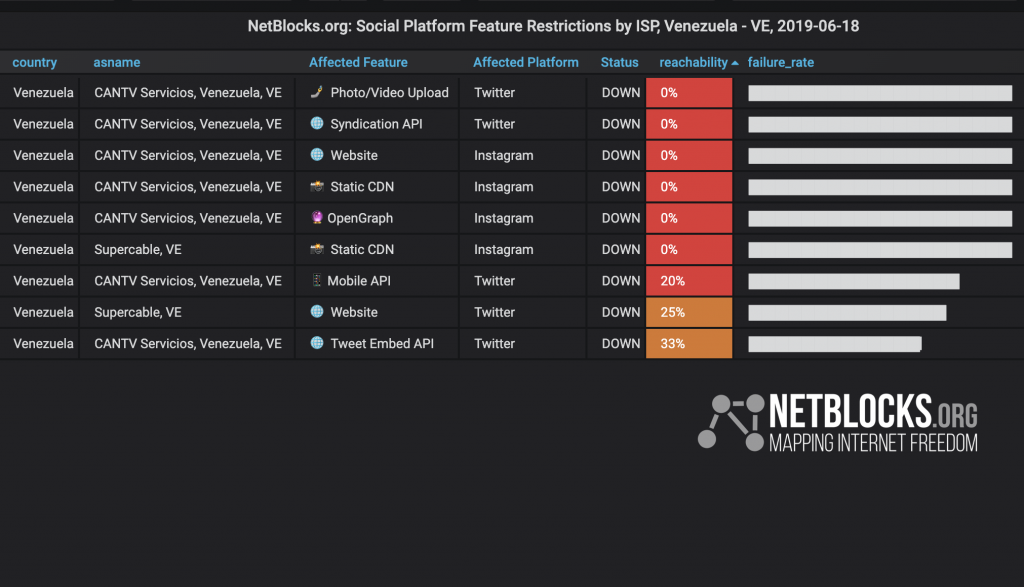Sort by the Affected Feature header
The image size is (1024, 587).
tap(358, 62)
